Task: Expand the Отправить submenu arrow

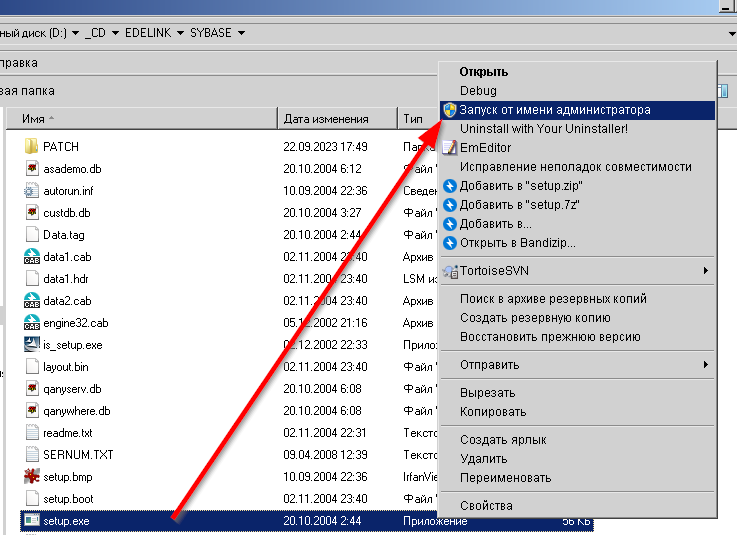Action: pos(705,365)
